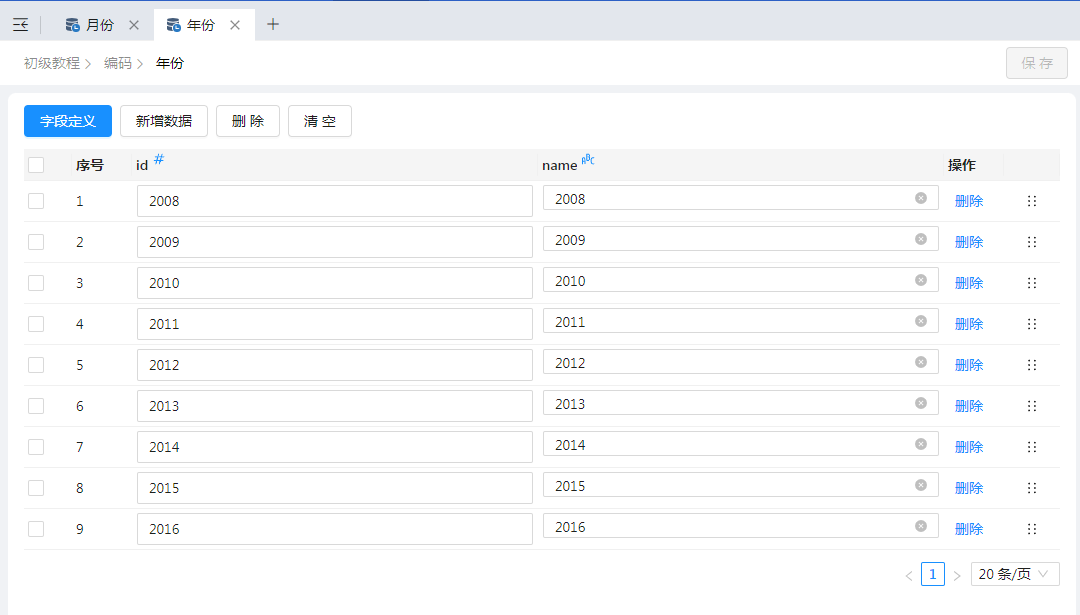Screen dimensions: 1080x615
Task: Check the checkbox for row 1
Action: 36,201
